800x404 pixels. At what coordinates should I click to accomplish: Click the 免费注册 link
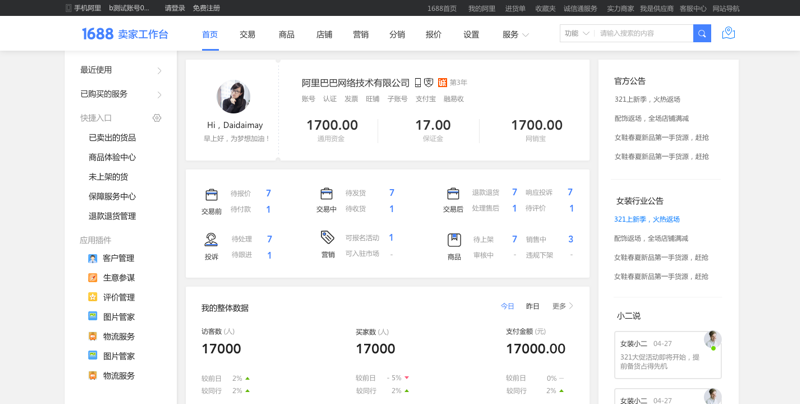pyautogui.click(x=206, y=8)
